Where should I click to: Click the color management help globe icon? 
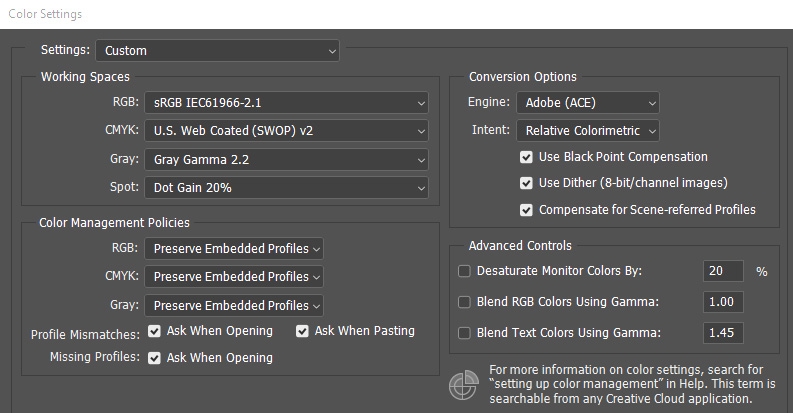point(464,385)
